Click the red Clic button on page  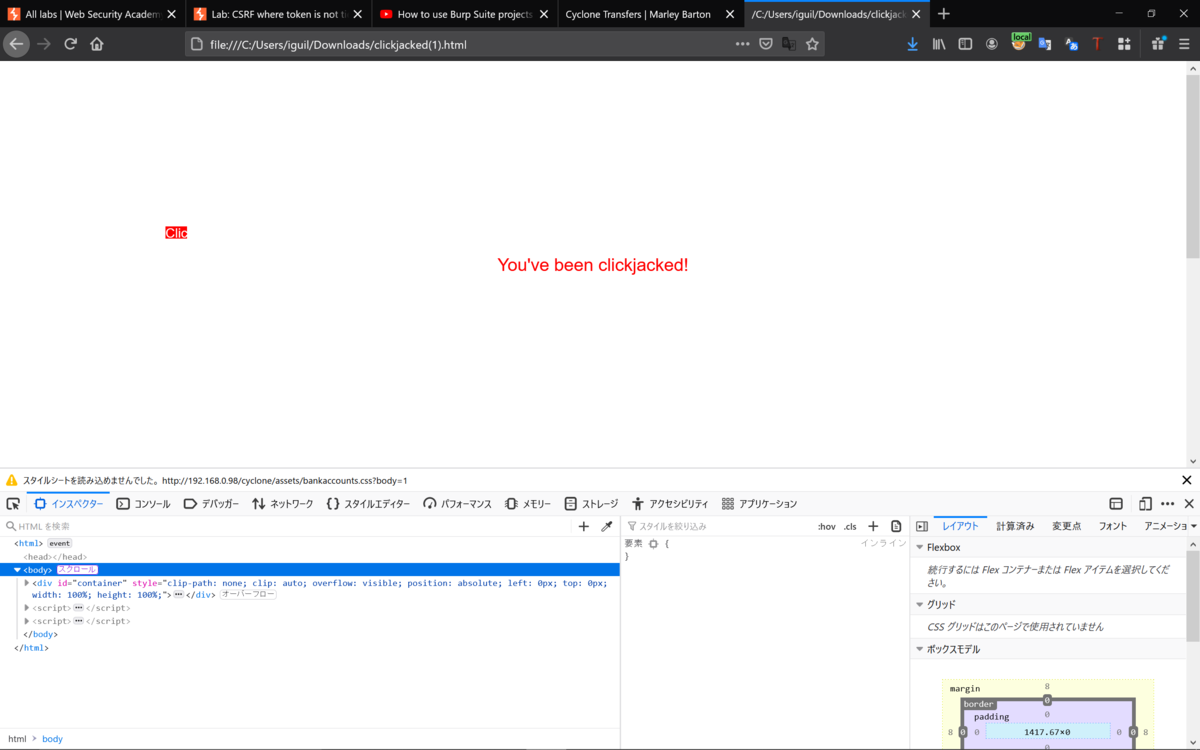click(176, 233)
